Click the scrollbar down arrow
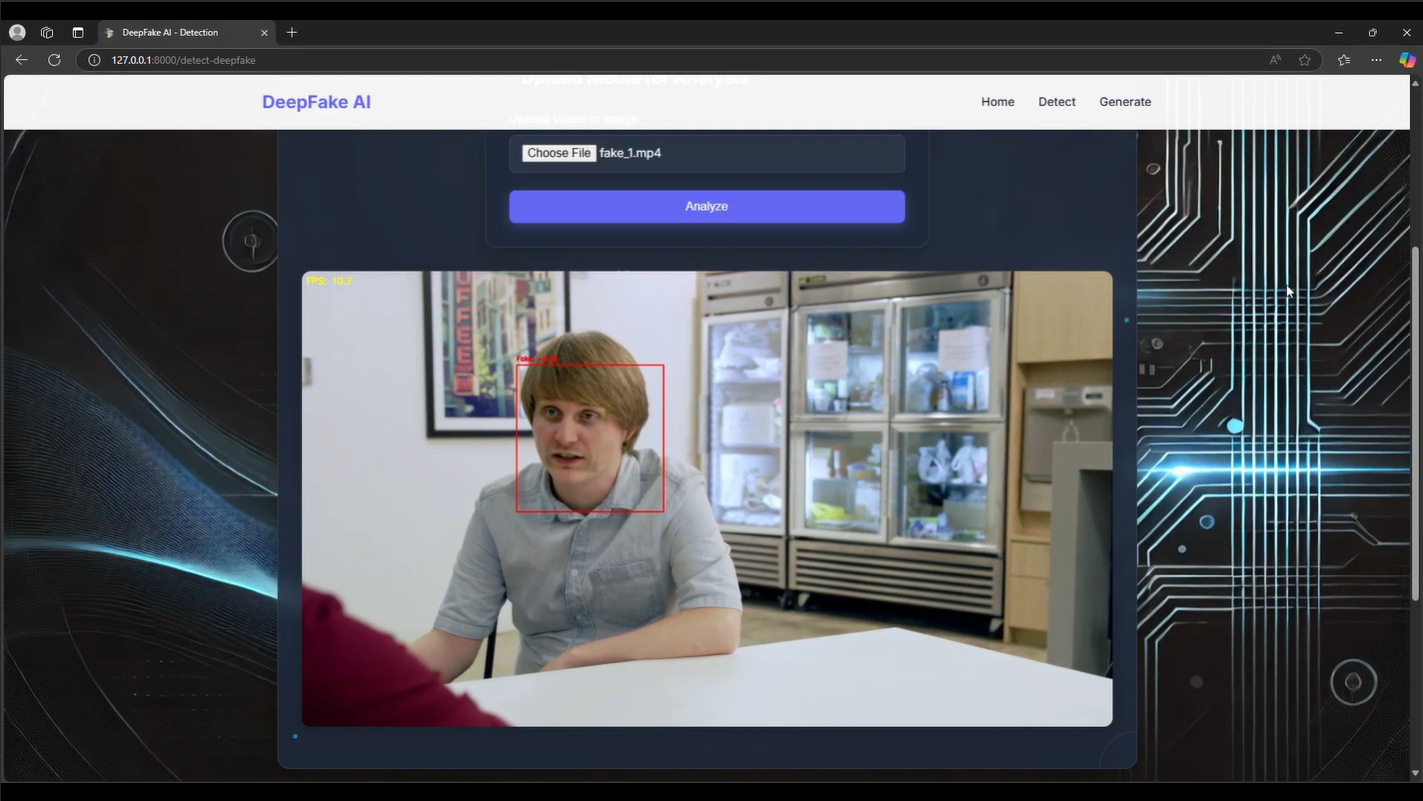Viewport: 1423px width, 801px height. click(1416, 773)
